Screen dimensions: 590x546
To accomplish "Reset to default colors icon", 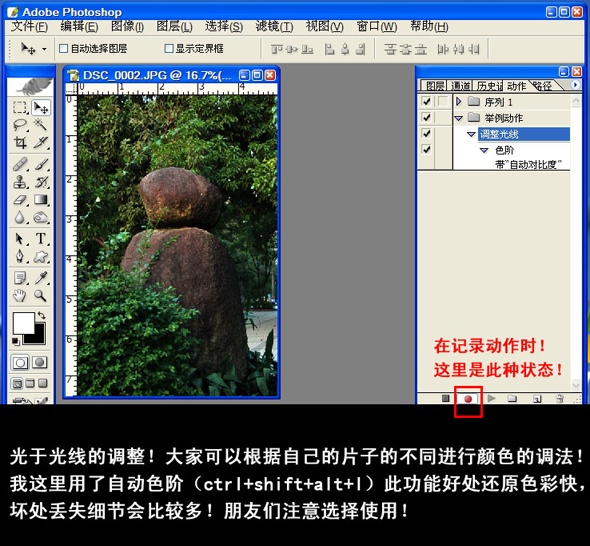I will 15,341.
